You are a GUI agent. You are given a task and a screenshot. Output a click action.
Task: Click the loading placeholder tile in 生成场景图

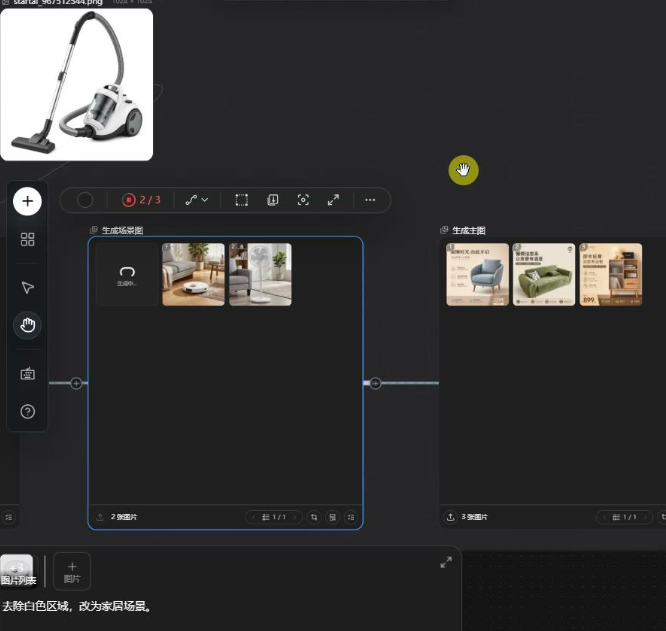click(x=127, y=274)
